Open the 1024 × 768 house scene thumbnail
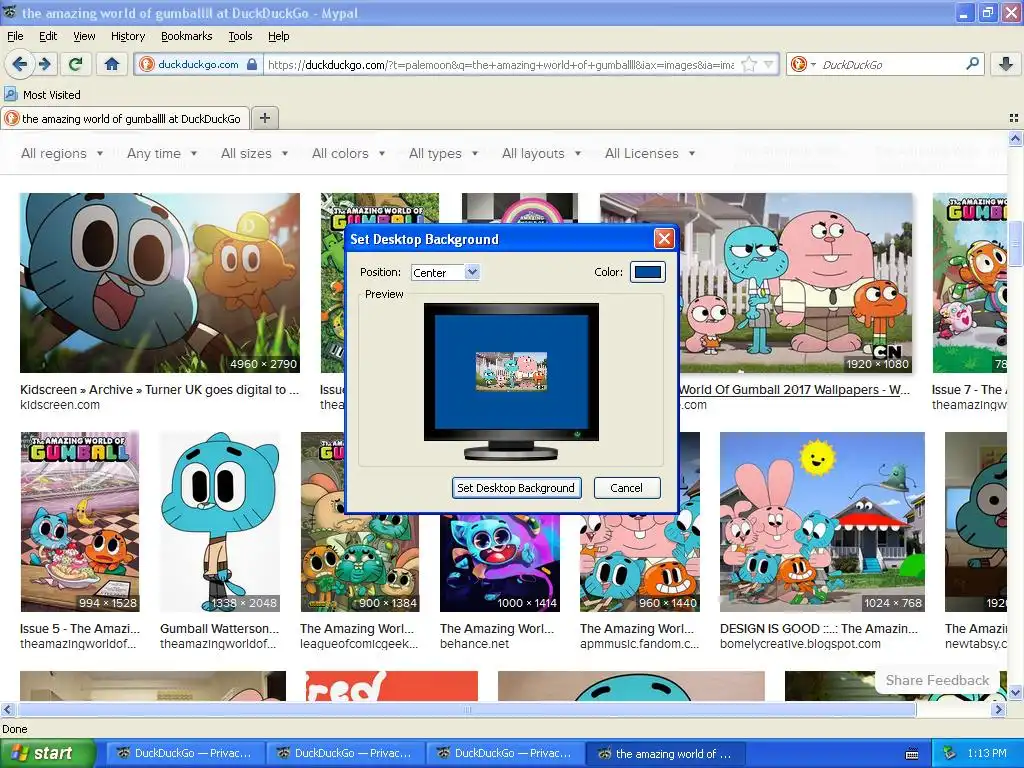This screenshot has height=768, width=1024. point(822,522)
